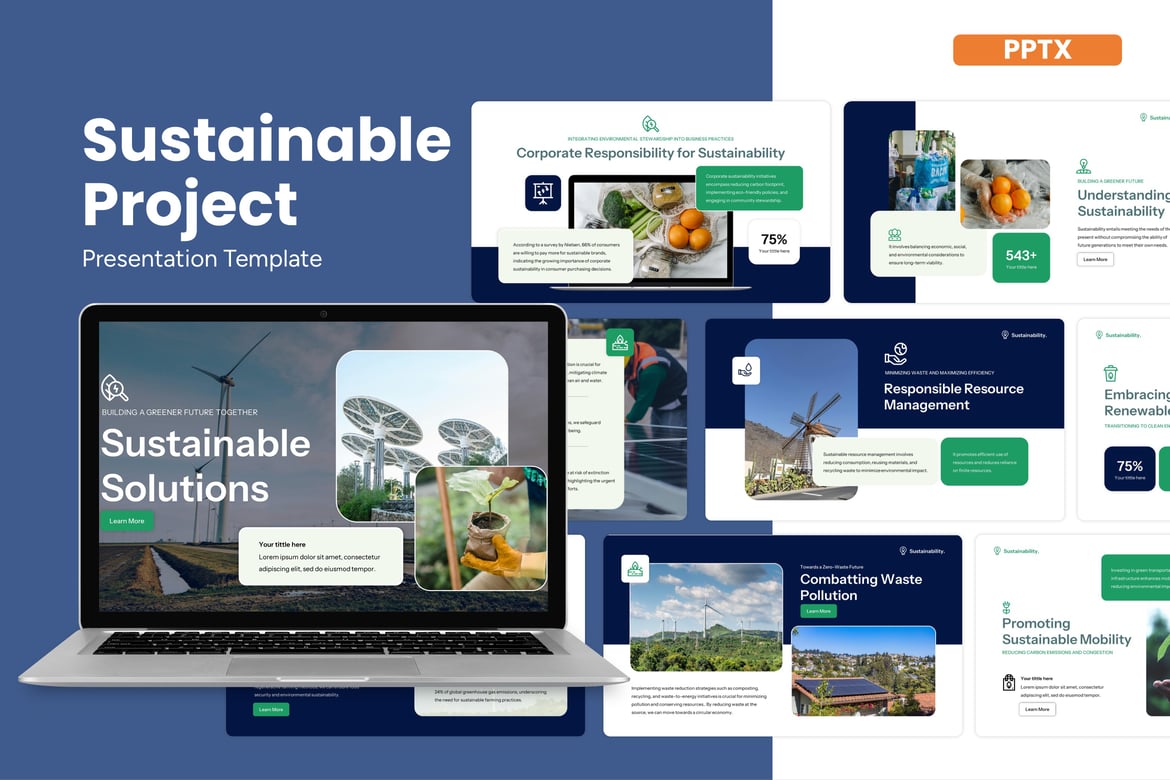Click the green 543+ stat box
Viewport: 1170px width, 780px height.
1021,258
